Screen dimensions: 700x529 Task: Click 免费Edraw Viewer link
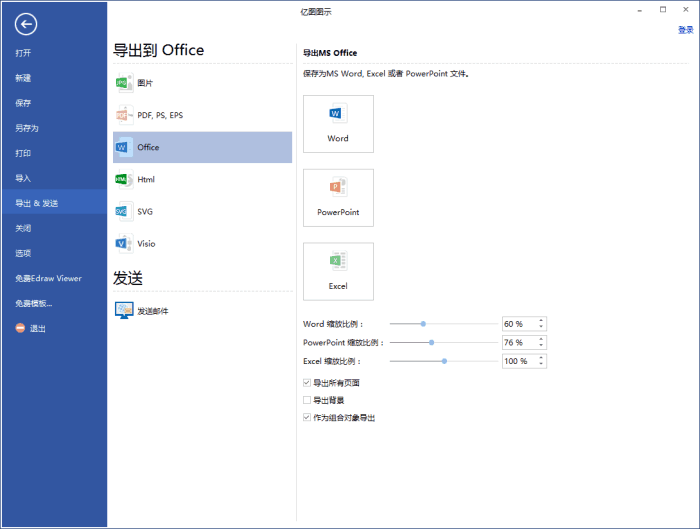(x=48, y=278)
